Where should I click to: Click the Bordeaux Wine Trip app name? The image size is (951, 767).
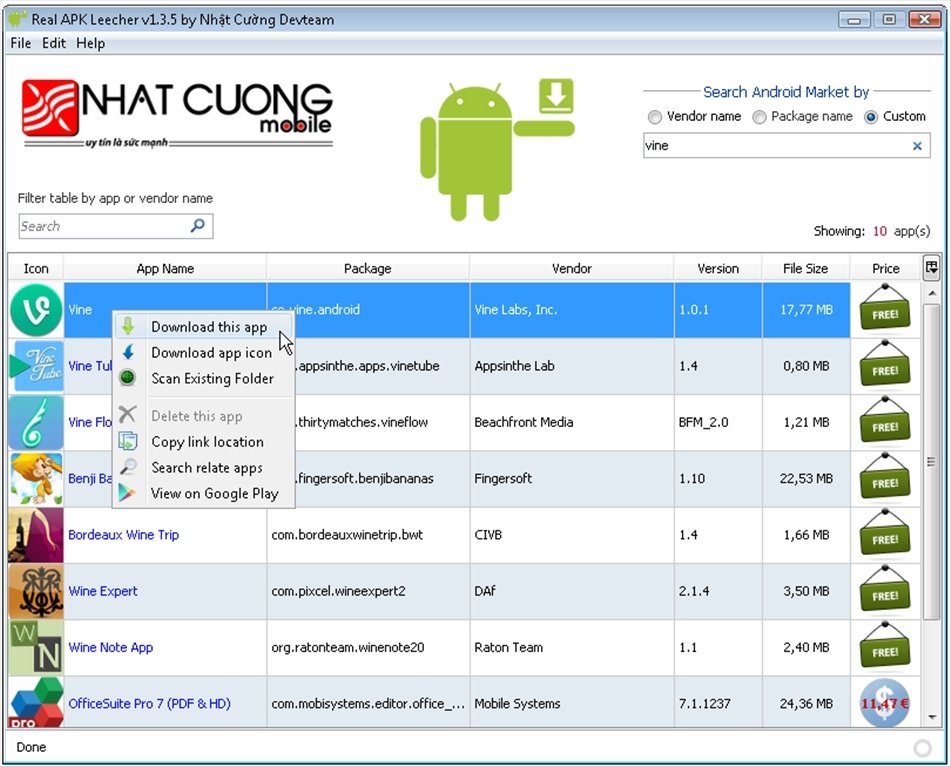tap(123, 535)
